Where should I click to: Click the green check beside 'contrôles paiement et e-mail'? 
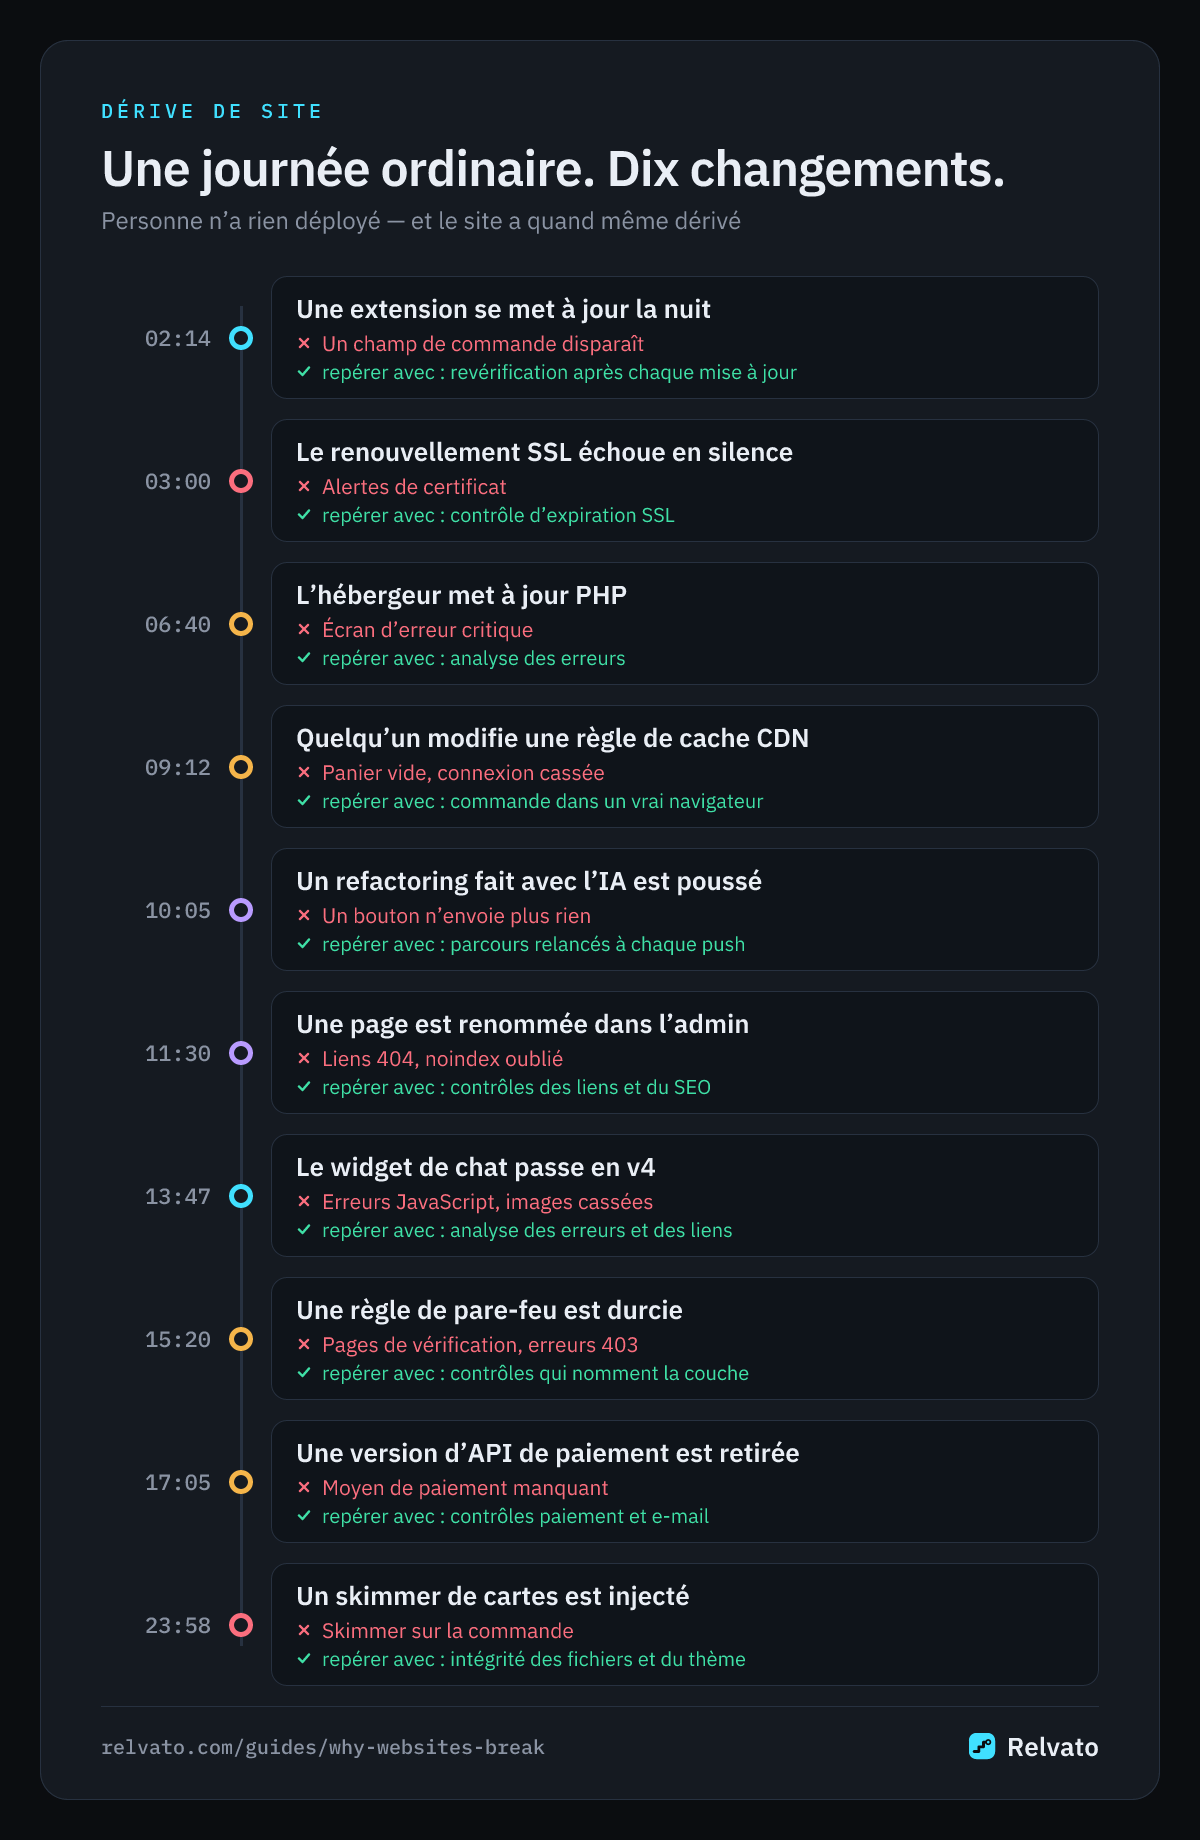click(x=304, y=1515)
